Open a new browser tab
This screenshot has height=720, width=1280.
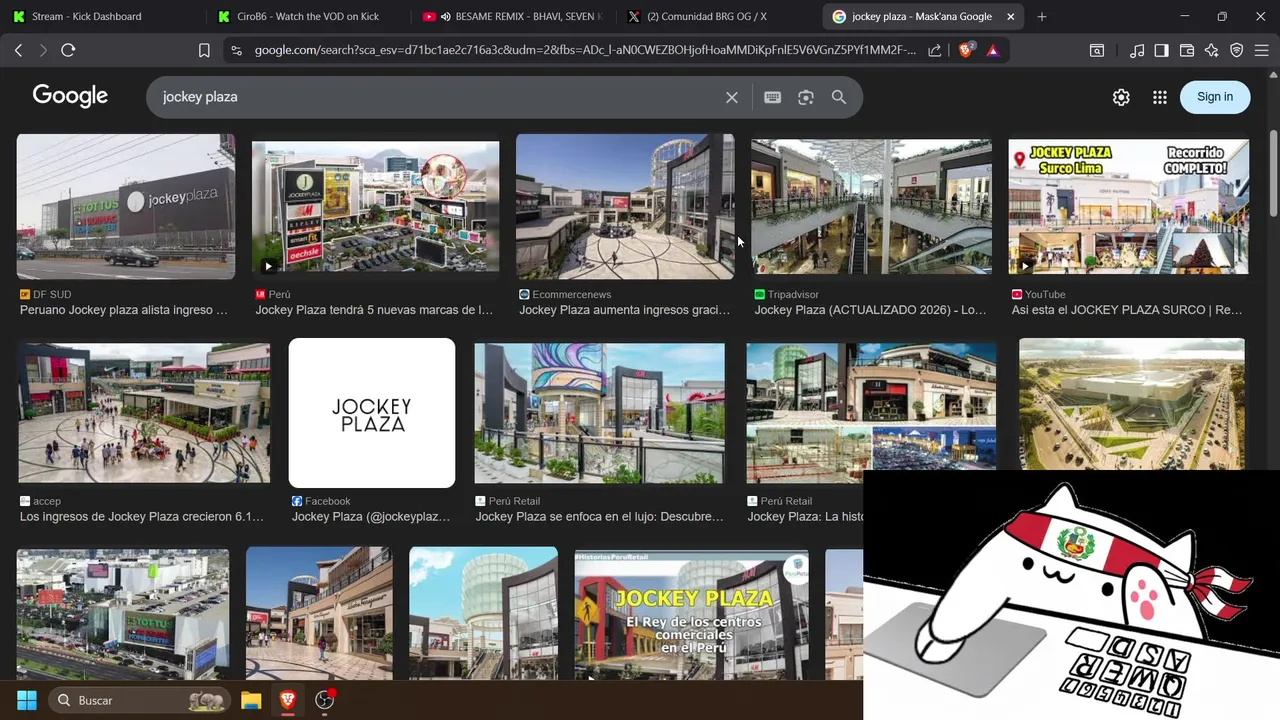pos(1042,16)
